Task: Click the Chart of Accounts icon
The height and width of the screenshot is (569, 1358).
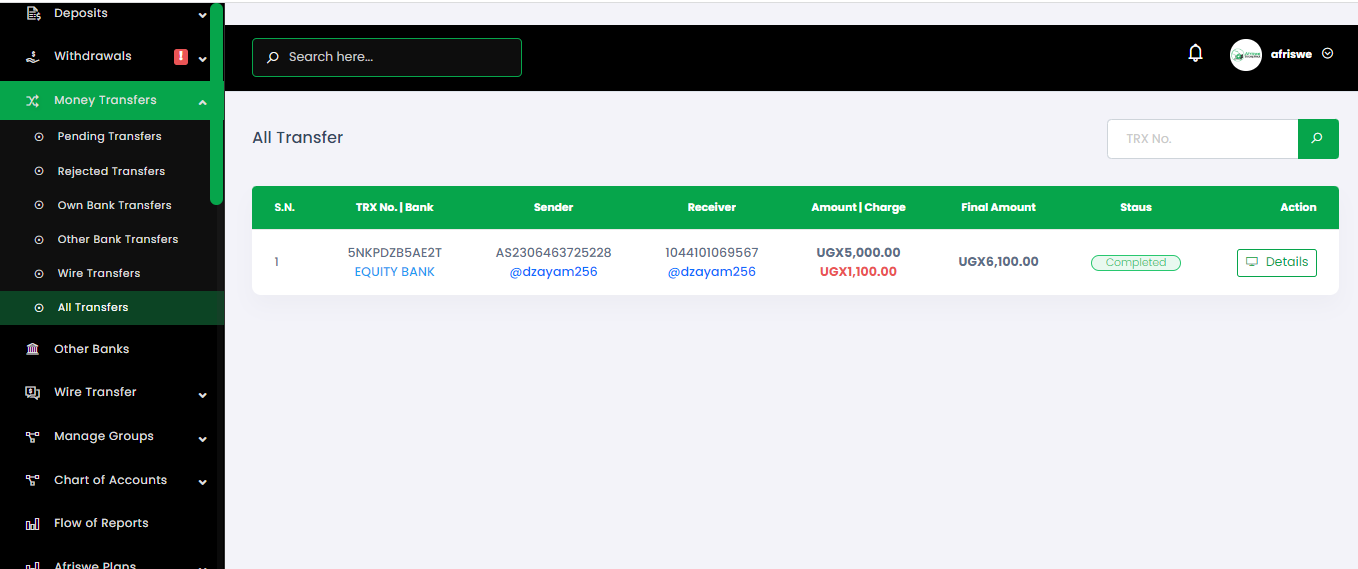Action: point(33,480)
